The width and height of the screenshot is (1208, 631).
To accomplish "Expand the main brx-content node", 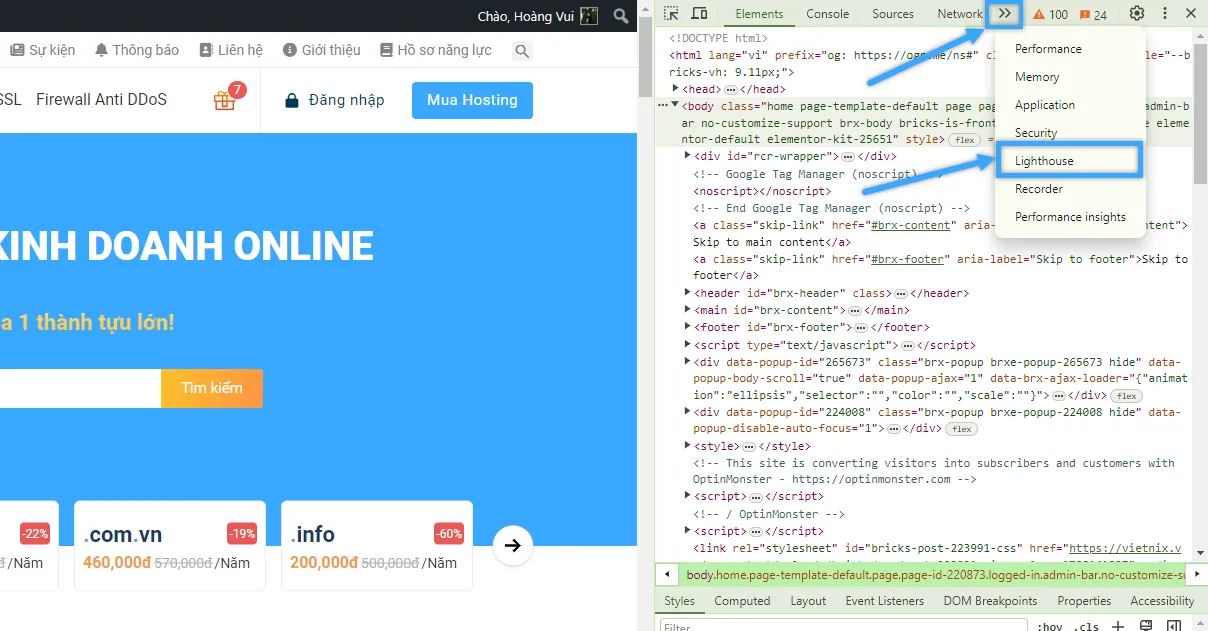I will 687,310.
